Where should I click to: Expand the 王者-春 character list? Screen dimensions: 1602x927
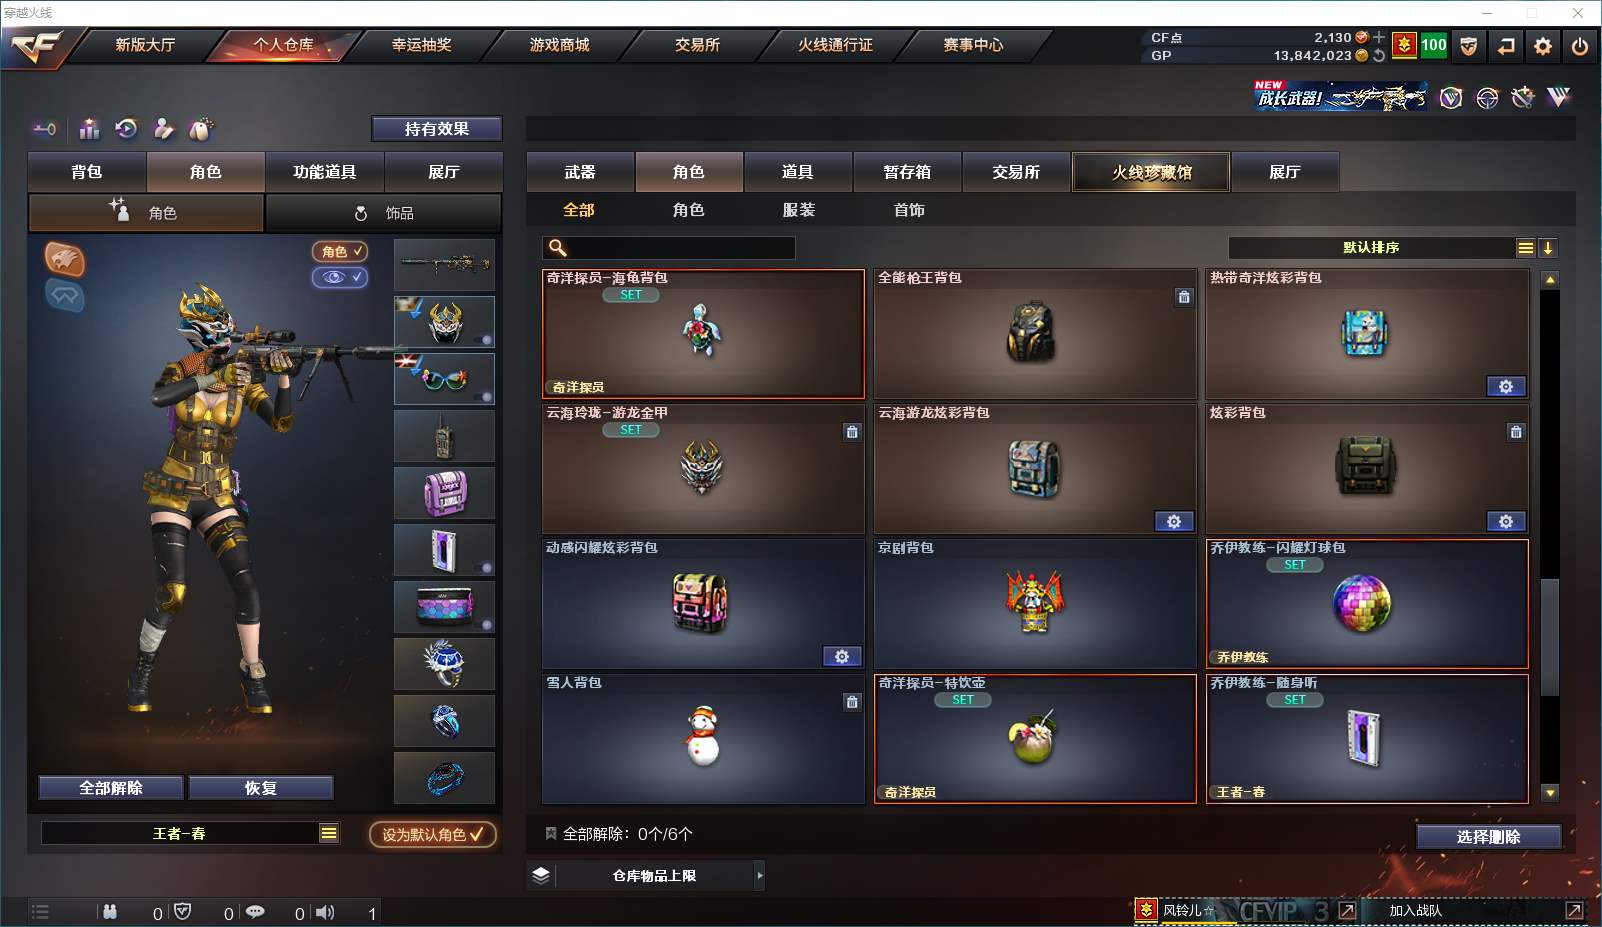pyautogui.click(x=329, y=833)
